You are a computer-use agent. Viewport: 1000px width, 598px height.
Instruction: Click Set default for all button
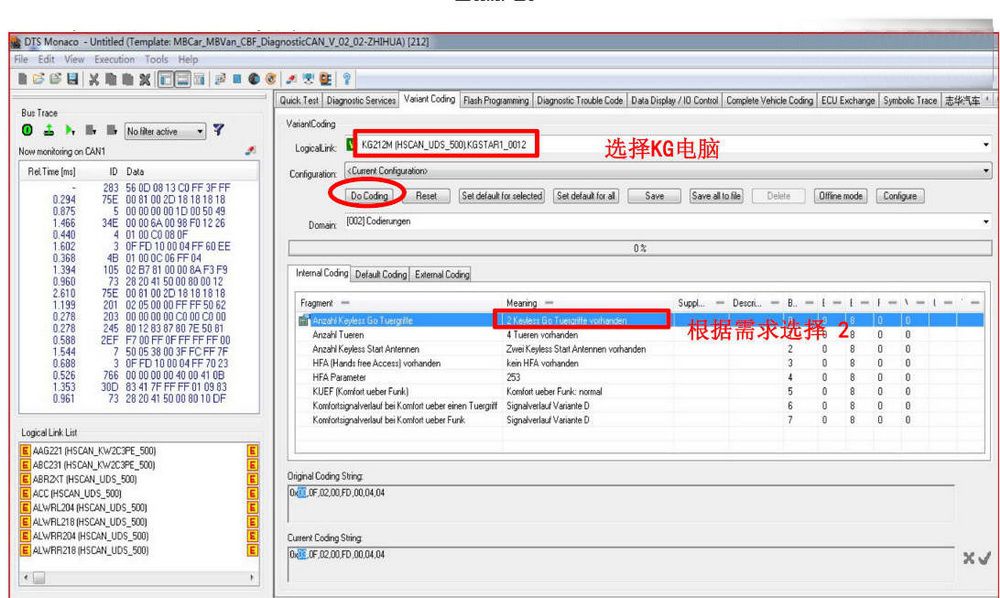pyautogui.click(x=586, y=196)
